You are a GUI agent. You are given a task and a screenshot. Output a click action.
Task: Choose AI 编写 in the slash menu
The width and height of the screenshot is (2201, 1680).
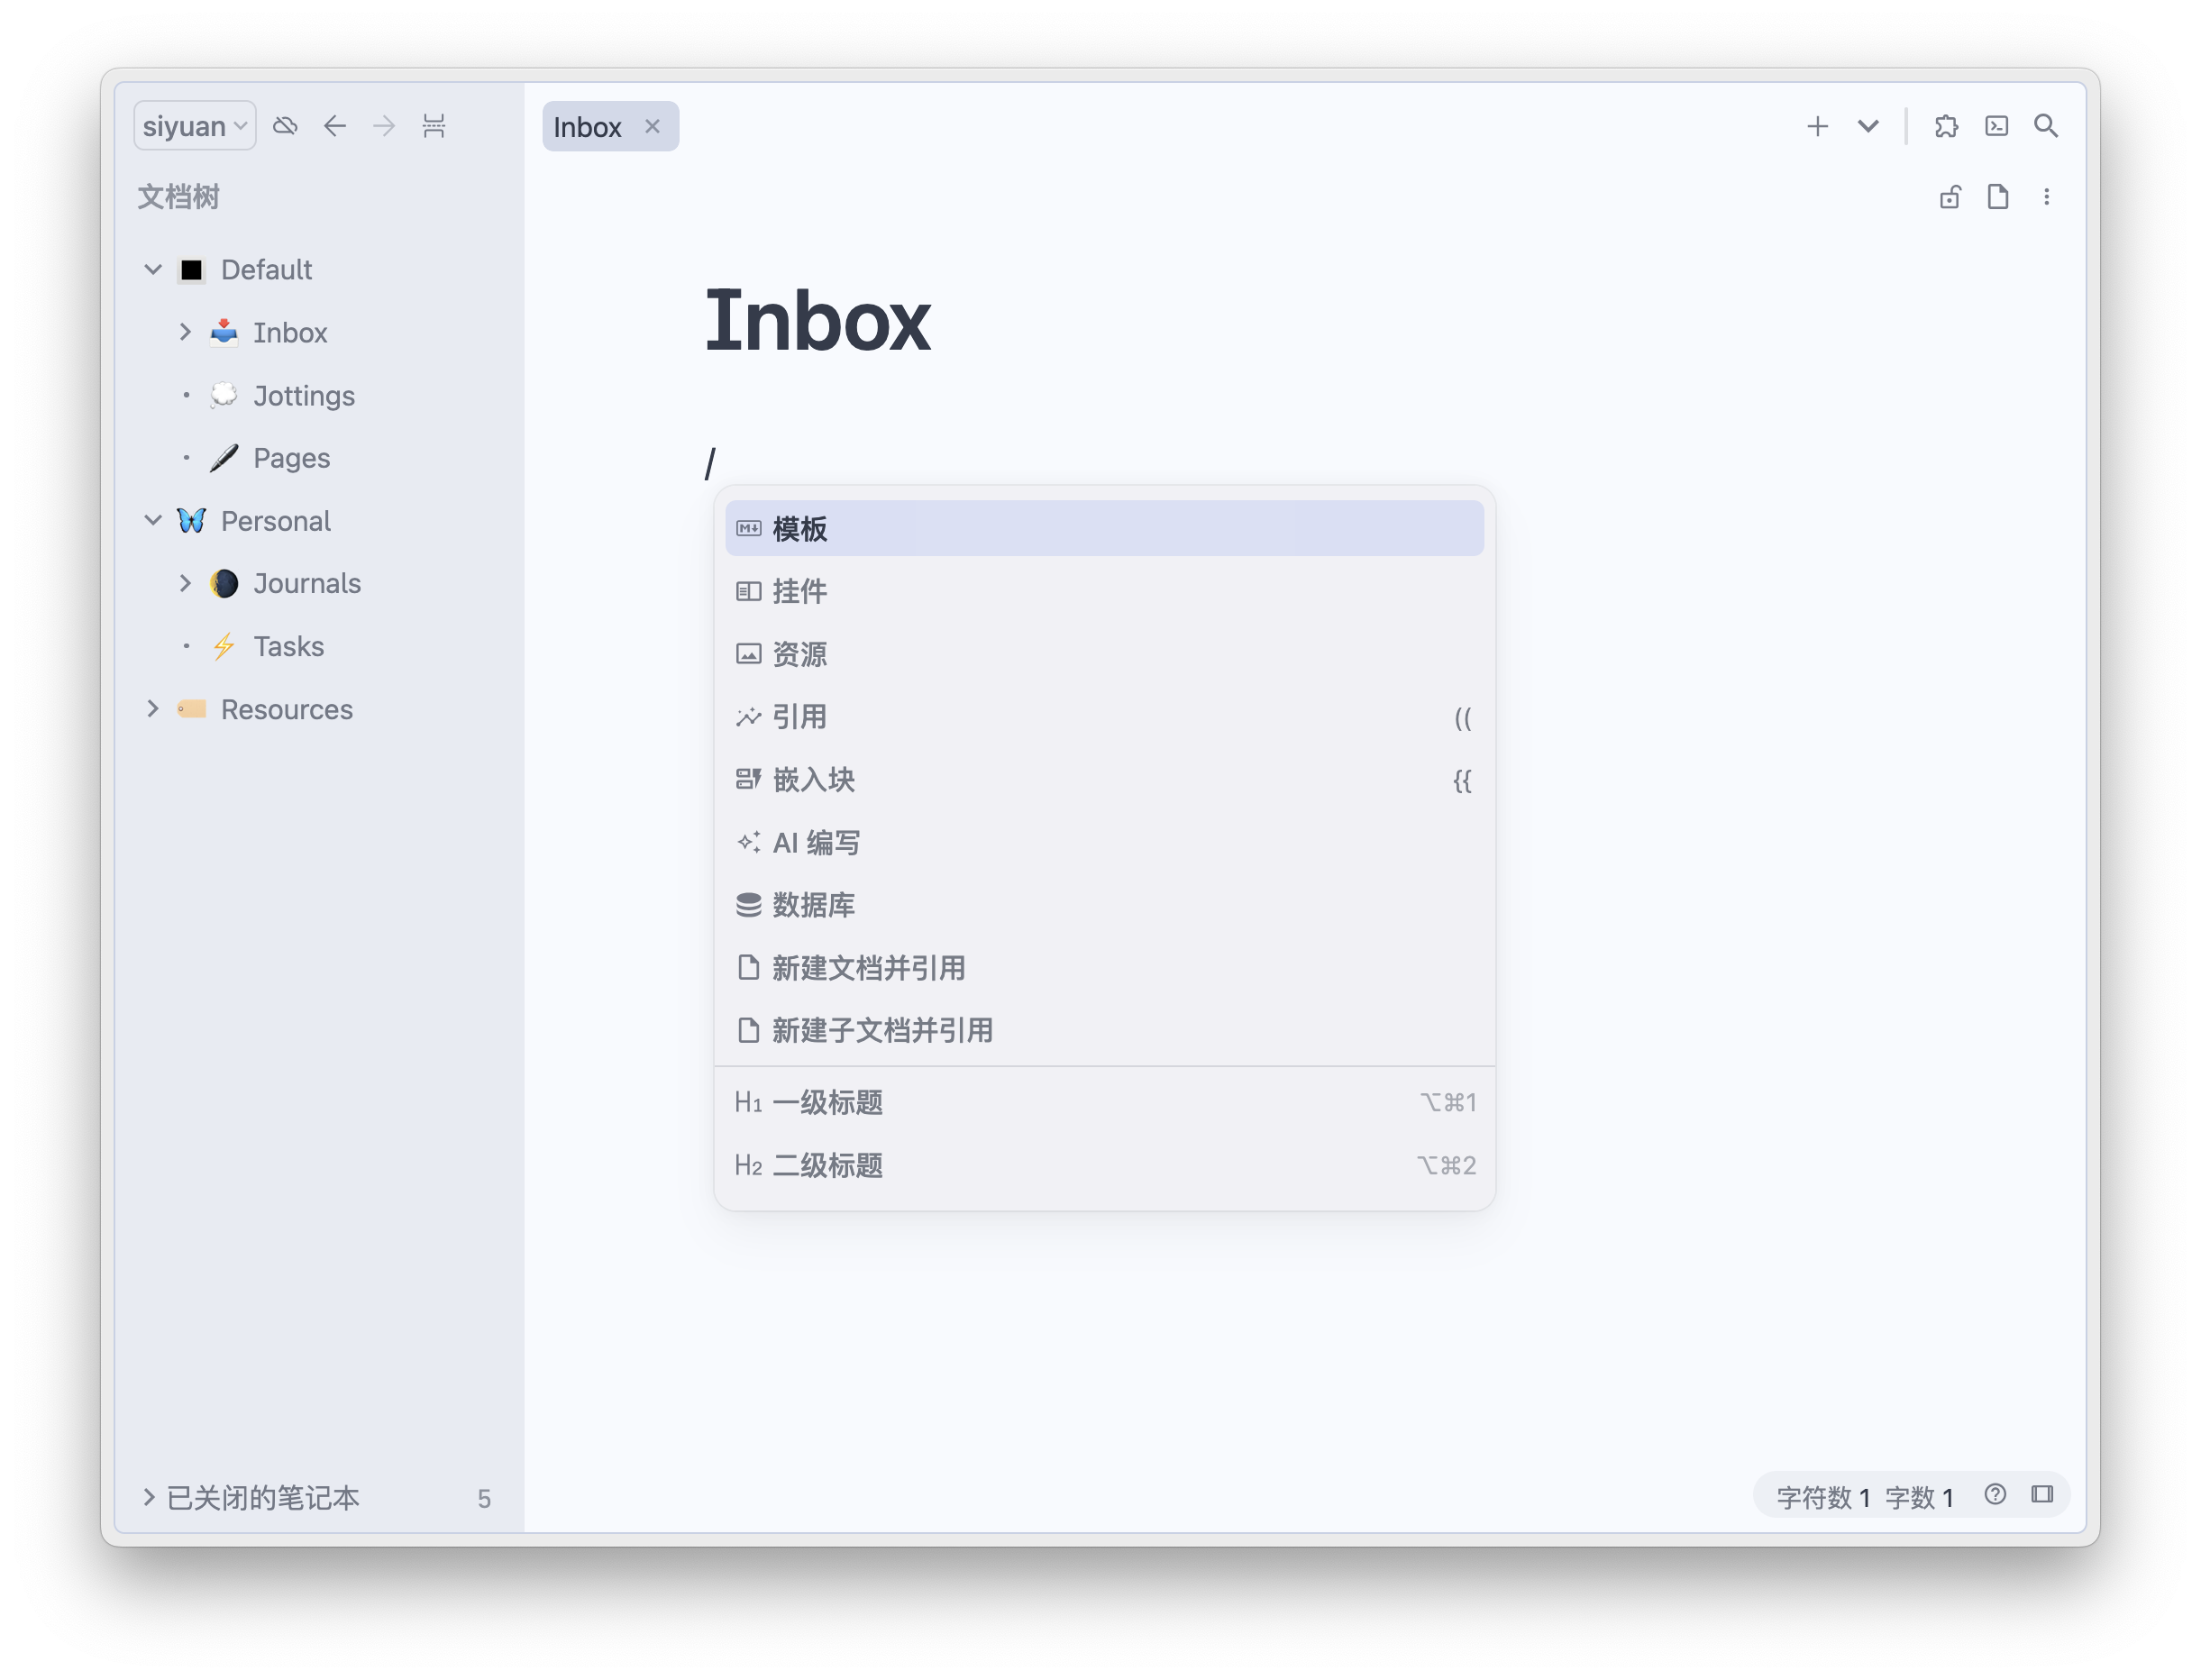tap(815, 843)
